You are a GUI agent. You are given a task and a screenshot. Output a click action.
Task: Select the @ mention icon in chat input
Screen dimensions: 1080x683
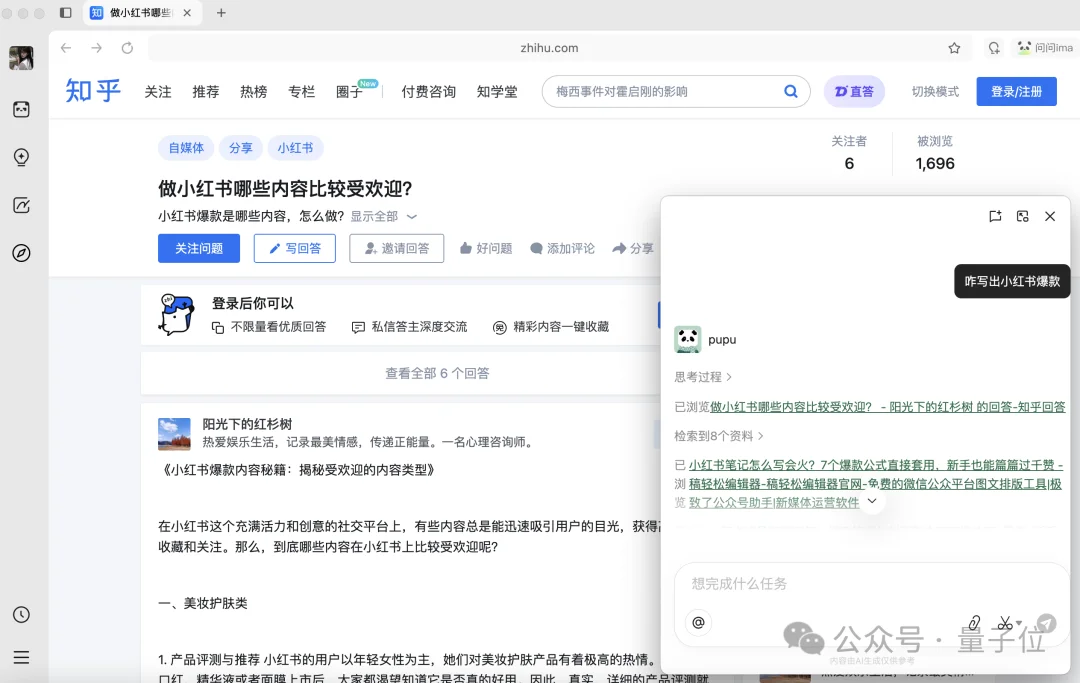699,623
